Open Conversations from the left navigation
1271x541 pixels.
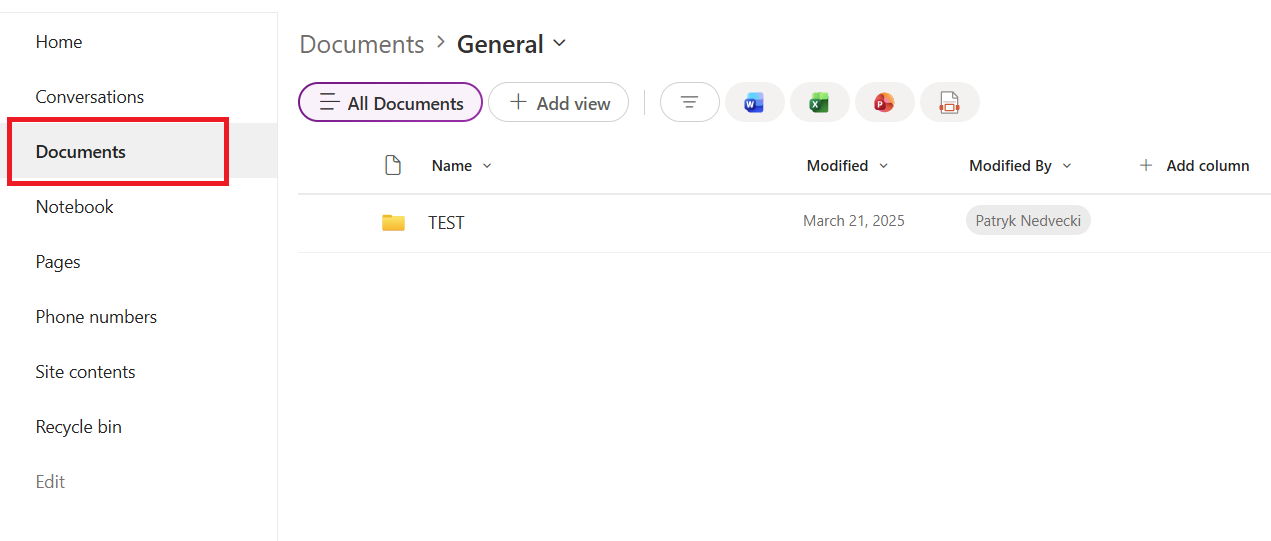pos(90,97)
